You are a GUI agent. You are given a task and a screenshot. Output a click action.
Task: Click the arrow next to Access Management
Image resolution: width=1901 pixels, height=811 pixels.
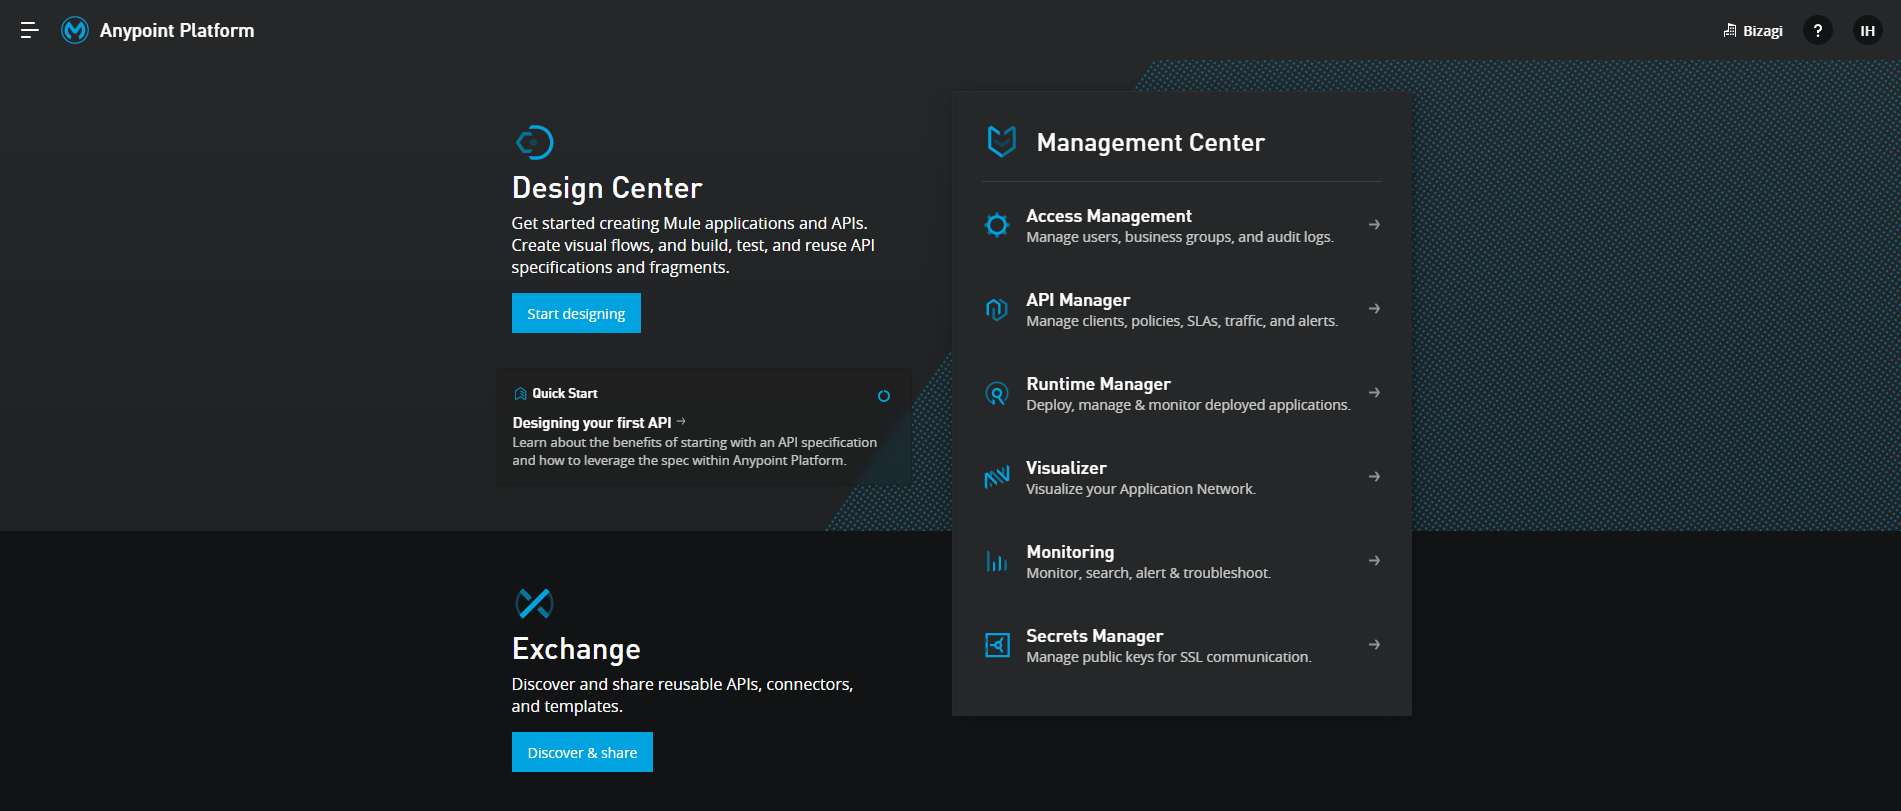[1374, 225]
